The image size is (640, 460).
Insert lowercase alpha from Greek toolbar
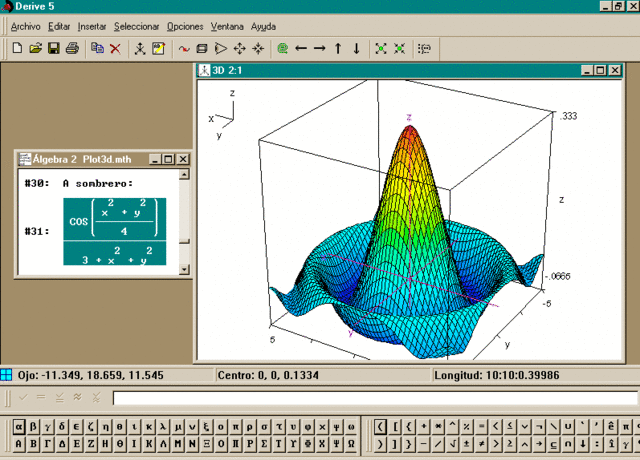(18, 427)
